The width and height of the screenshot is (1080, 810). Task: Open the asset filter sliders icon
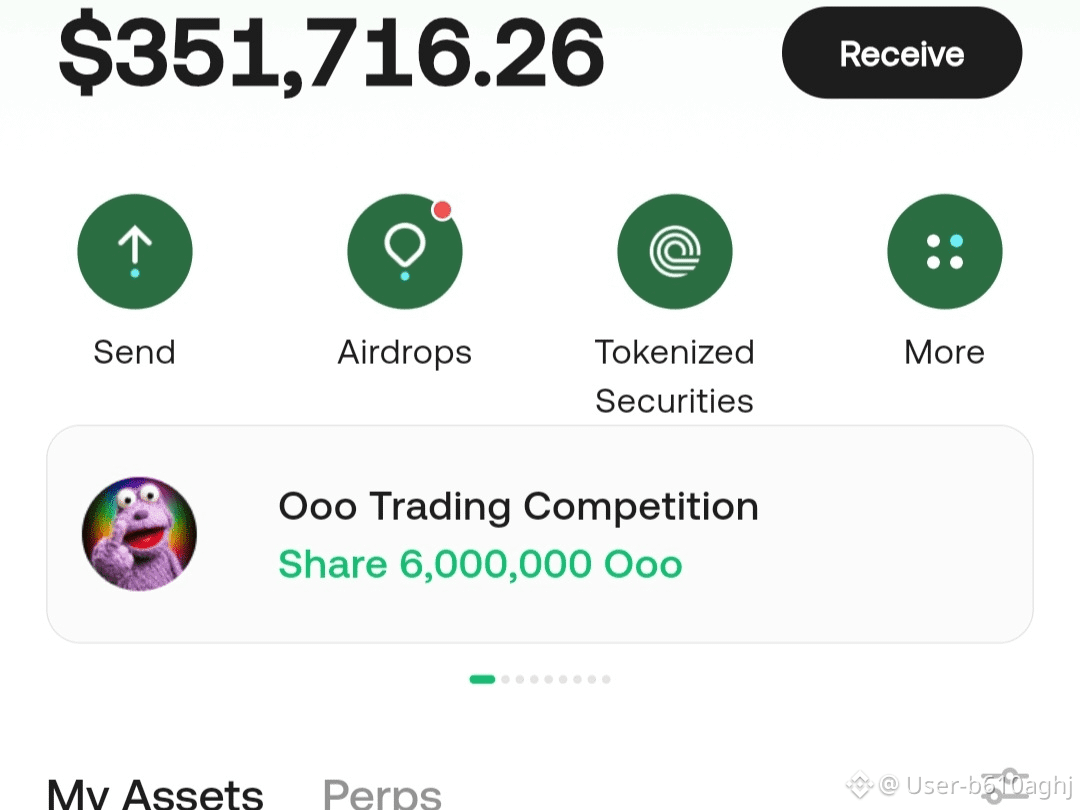1006,787
